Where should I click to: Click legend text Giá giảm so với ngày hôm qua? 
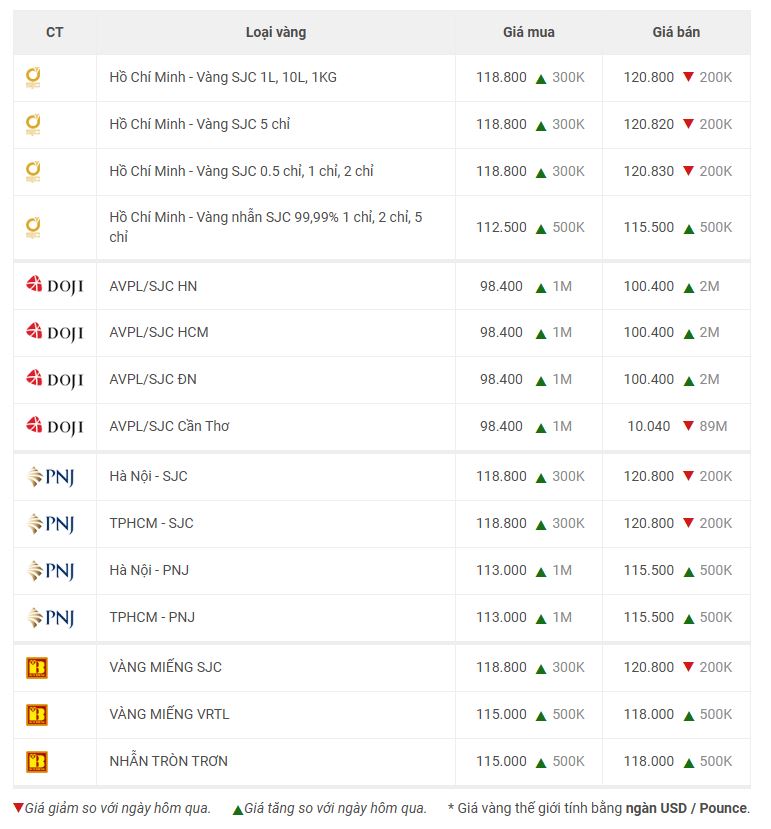[117, 808]
